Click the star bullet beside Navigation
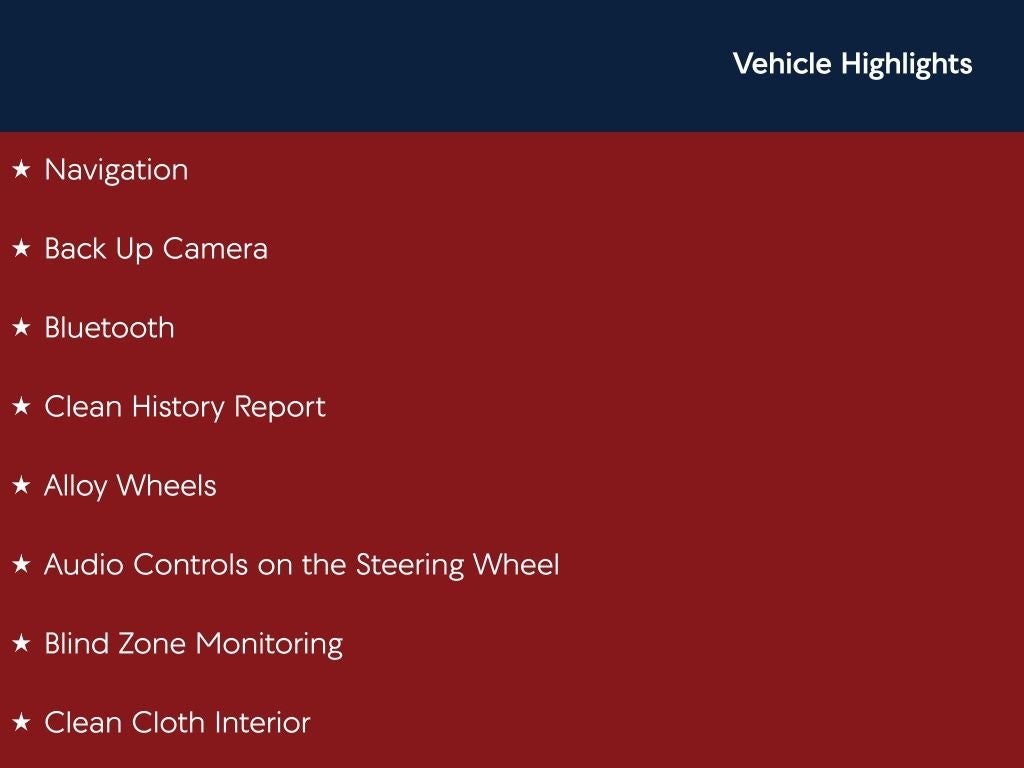 point(21,170)
